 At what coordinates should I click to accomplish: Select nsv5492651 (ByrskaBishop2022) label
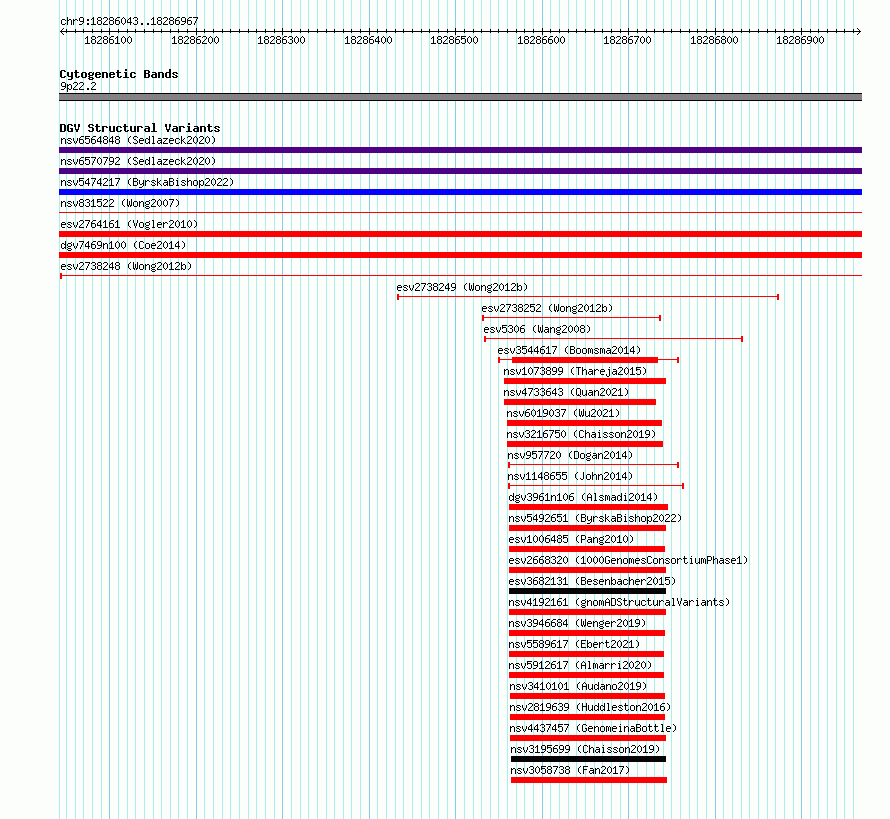[595, 518]
